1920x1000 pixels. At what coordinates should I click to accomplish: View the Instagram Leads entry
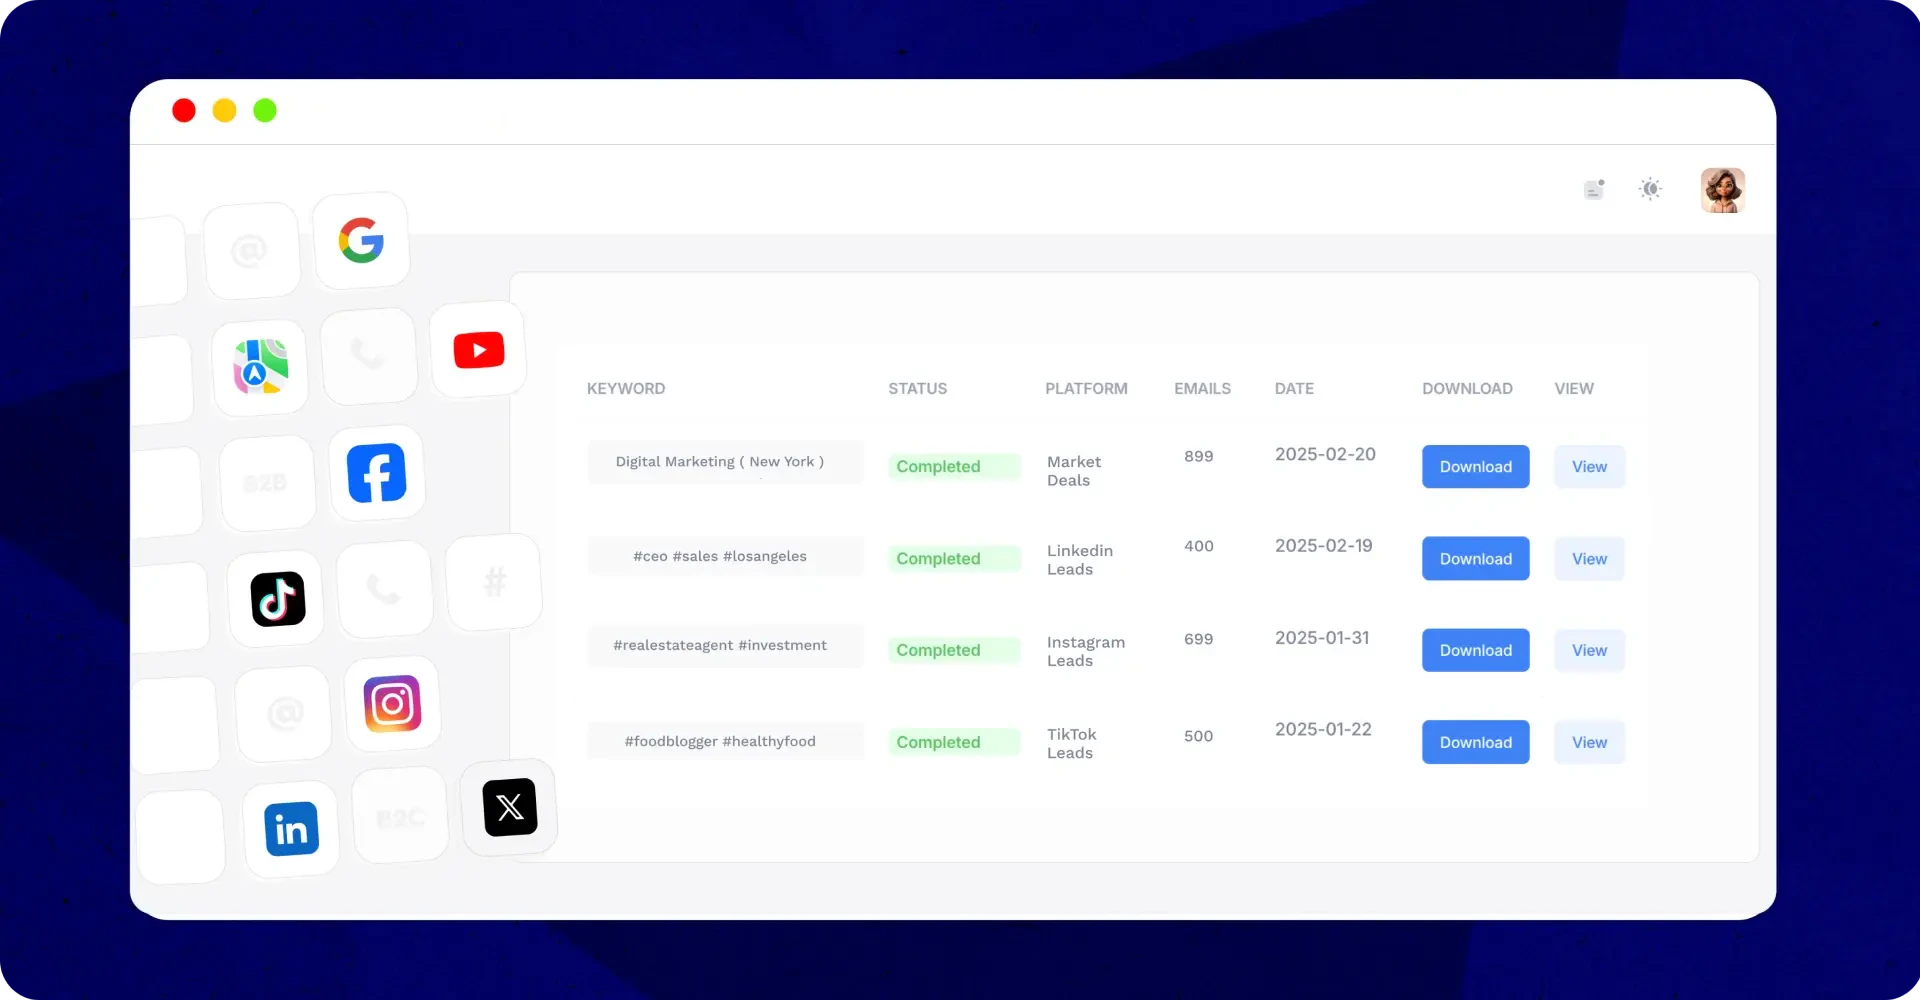(x=1589, y=650)
